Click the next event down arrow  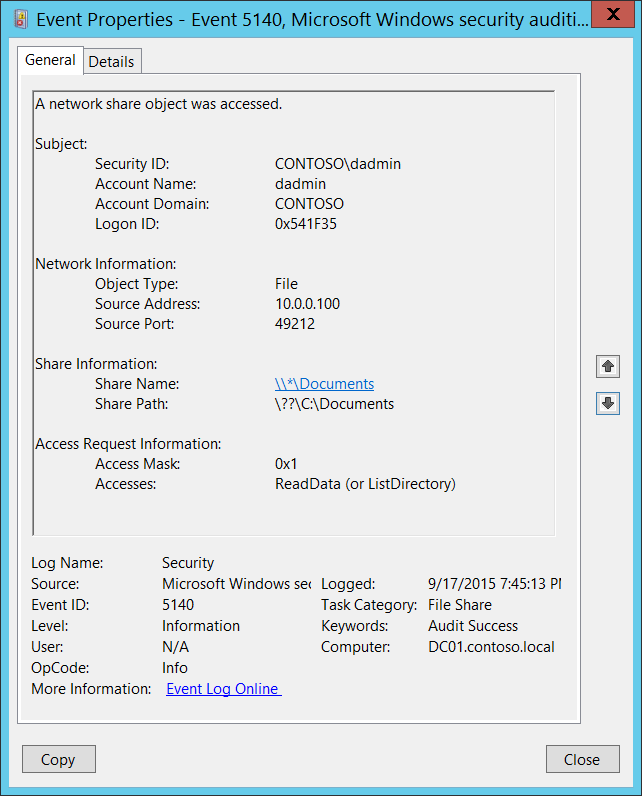click(x=607, y=404)
